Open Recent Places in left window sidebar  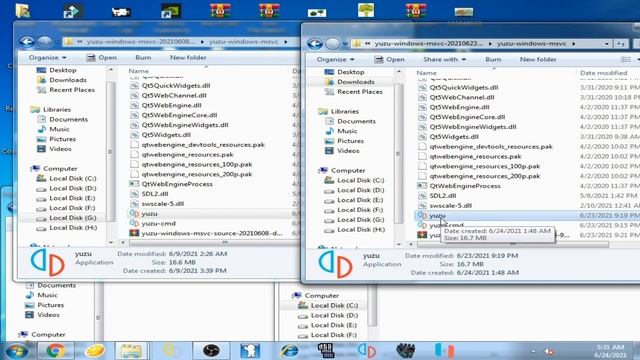coord(72,90)
